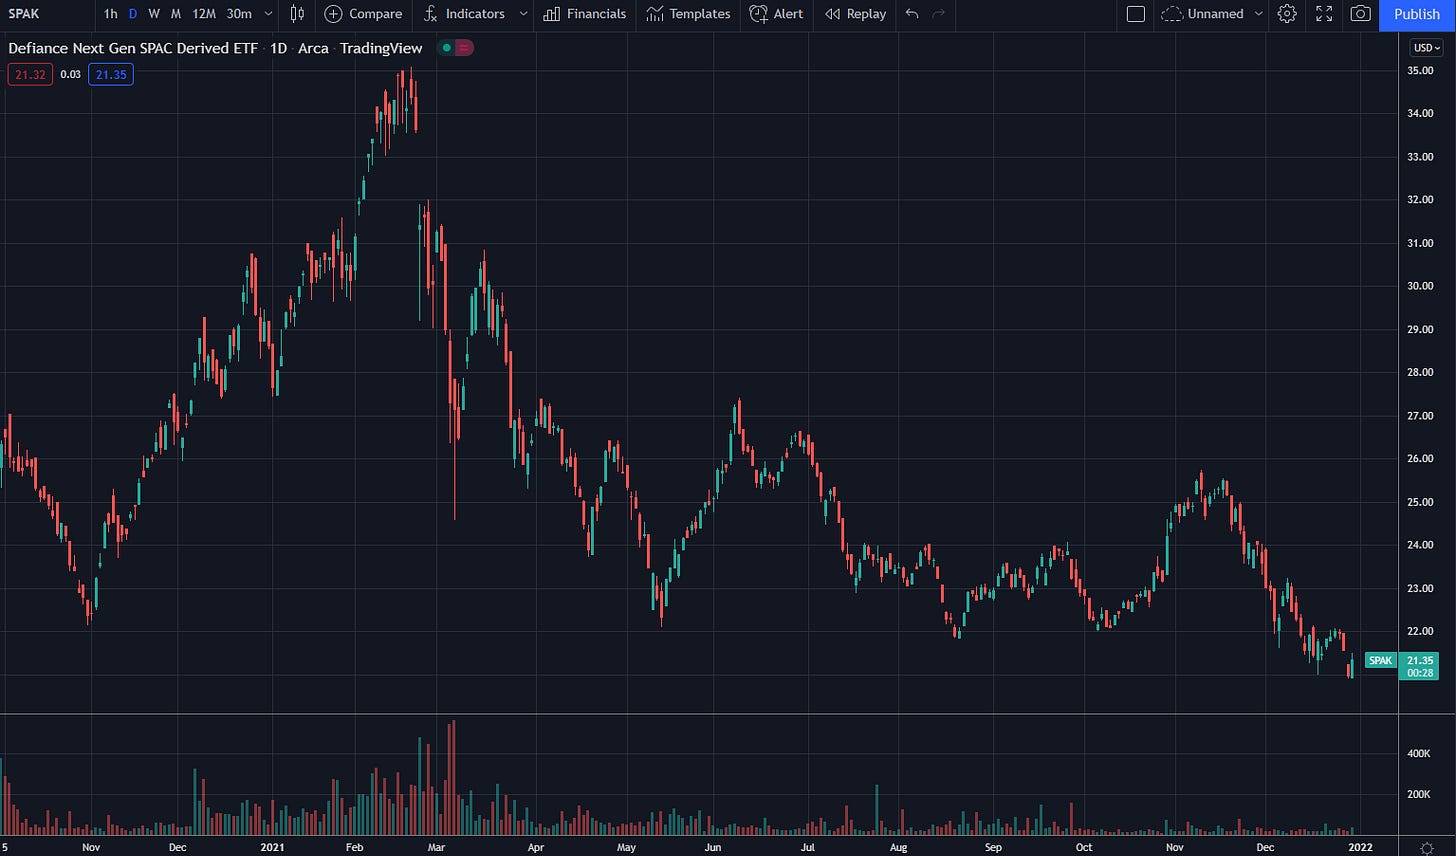The image size is (1456, 856).
Task: Open the Unnamed cloud layout name
Action: click(1203, 14)
